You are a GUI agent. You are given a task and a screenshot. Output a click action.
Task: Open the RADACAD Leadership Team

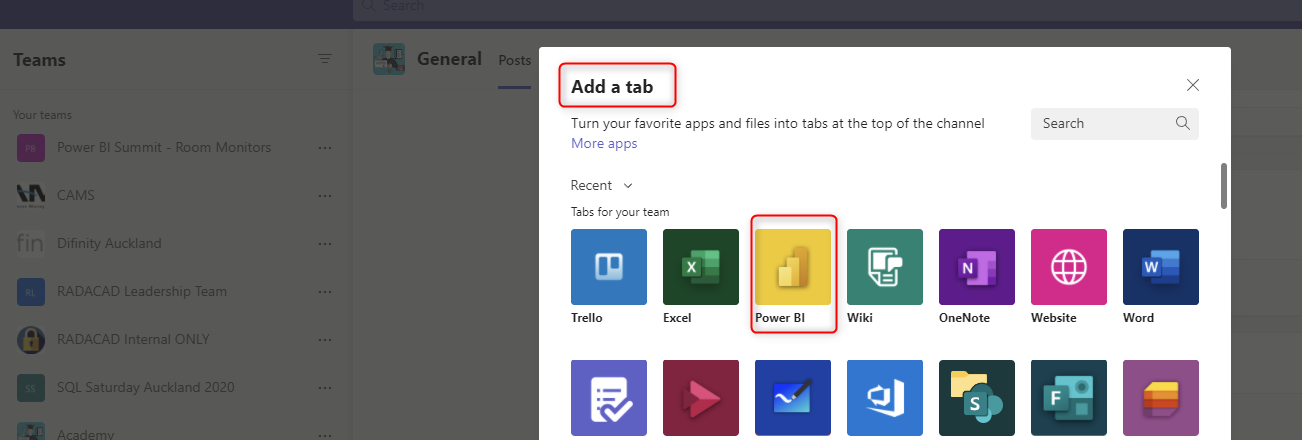[x=142, y=291]
